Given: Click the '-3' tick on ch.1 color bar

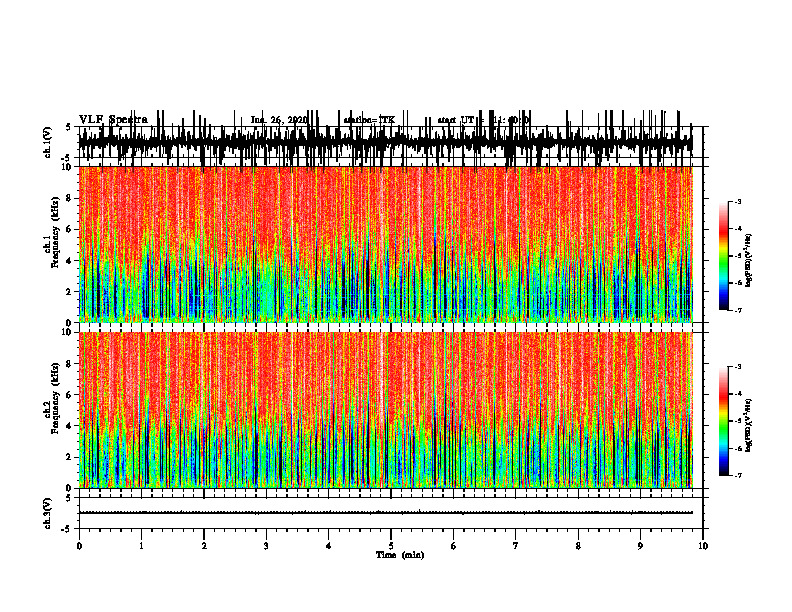Looking at the screenshot, I should point(738,201).
